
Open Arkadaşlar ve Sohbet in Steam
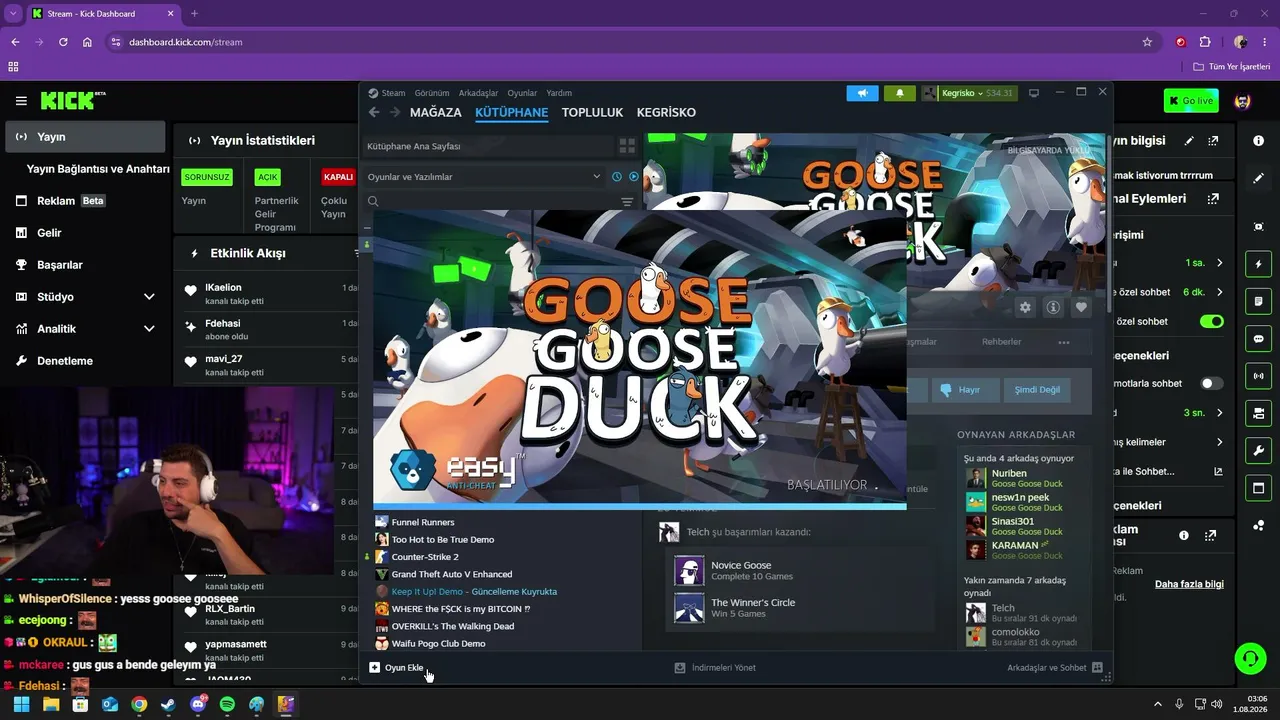point(1054,667)
